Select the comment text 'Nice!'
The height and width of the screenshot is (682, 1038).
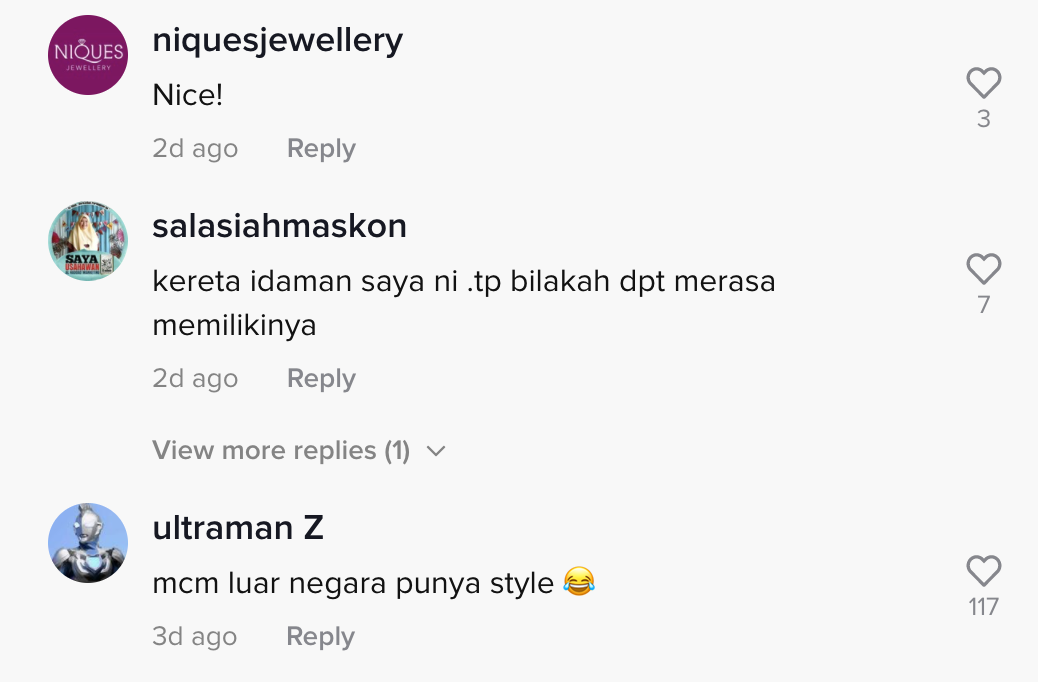(187, 95)
